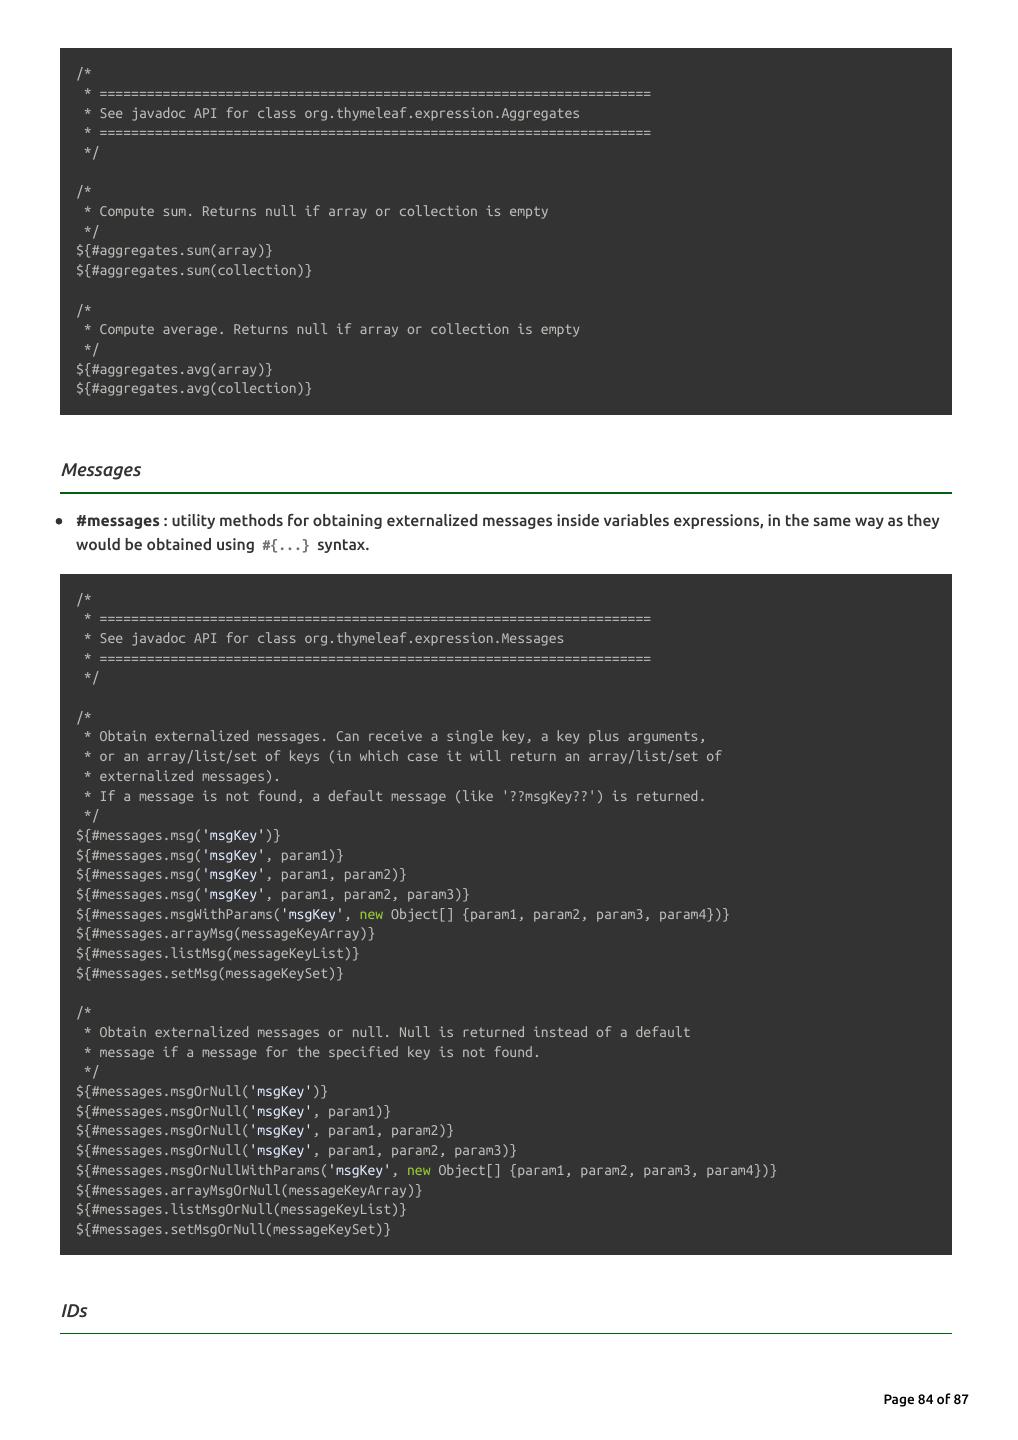Image resolution: width=1018 pixels, height=1440 pixels.
Task: Click the ${#messages.arrayMsg(messageKeyArray)} line
Action: pos(225,934)
